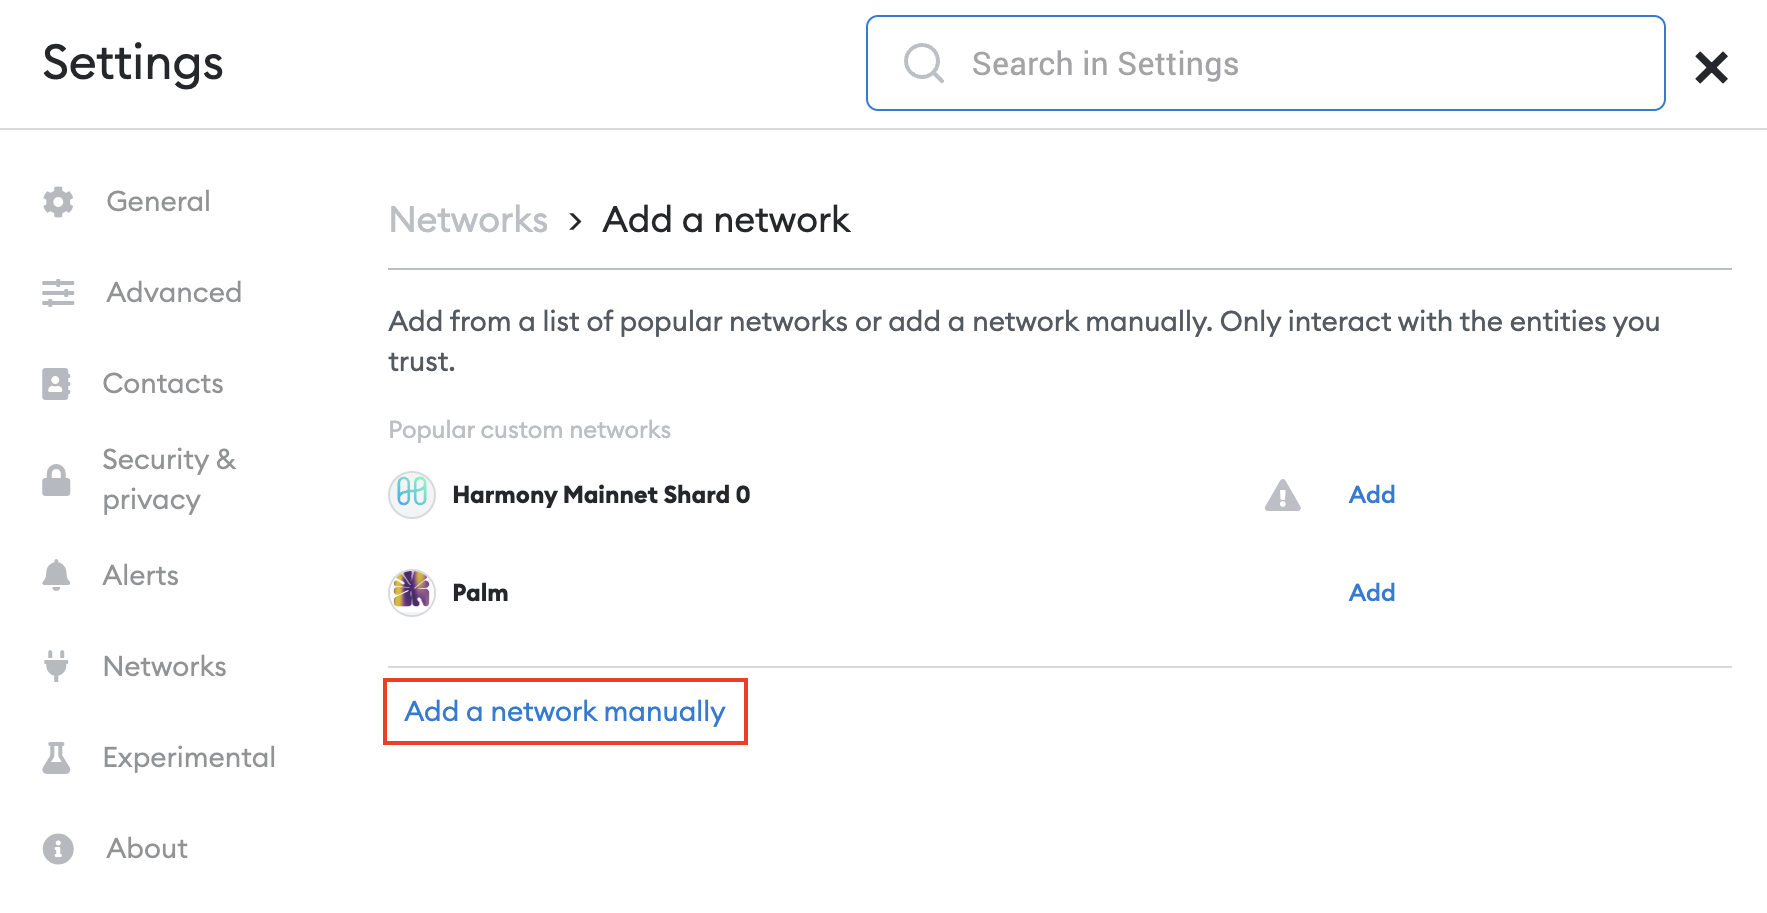Go back via Networks breadcrumb
Viewport: 1767px width, 913px height.
click(x=468, y=220)
